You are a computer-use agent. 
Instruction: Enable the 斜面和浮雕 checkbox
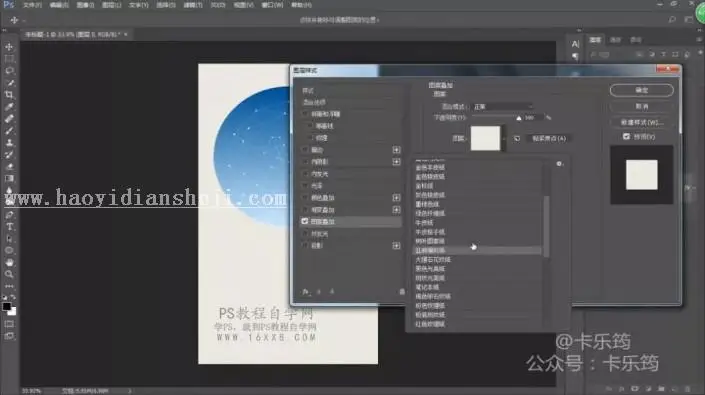(305, 114)
